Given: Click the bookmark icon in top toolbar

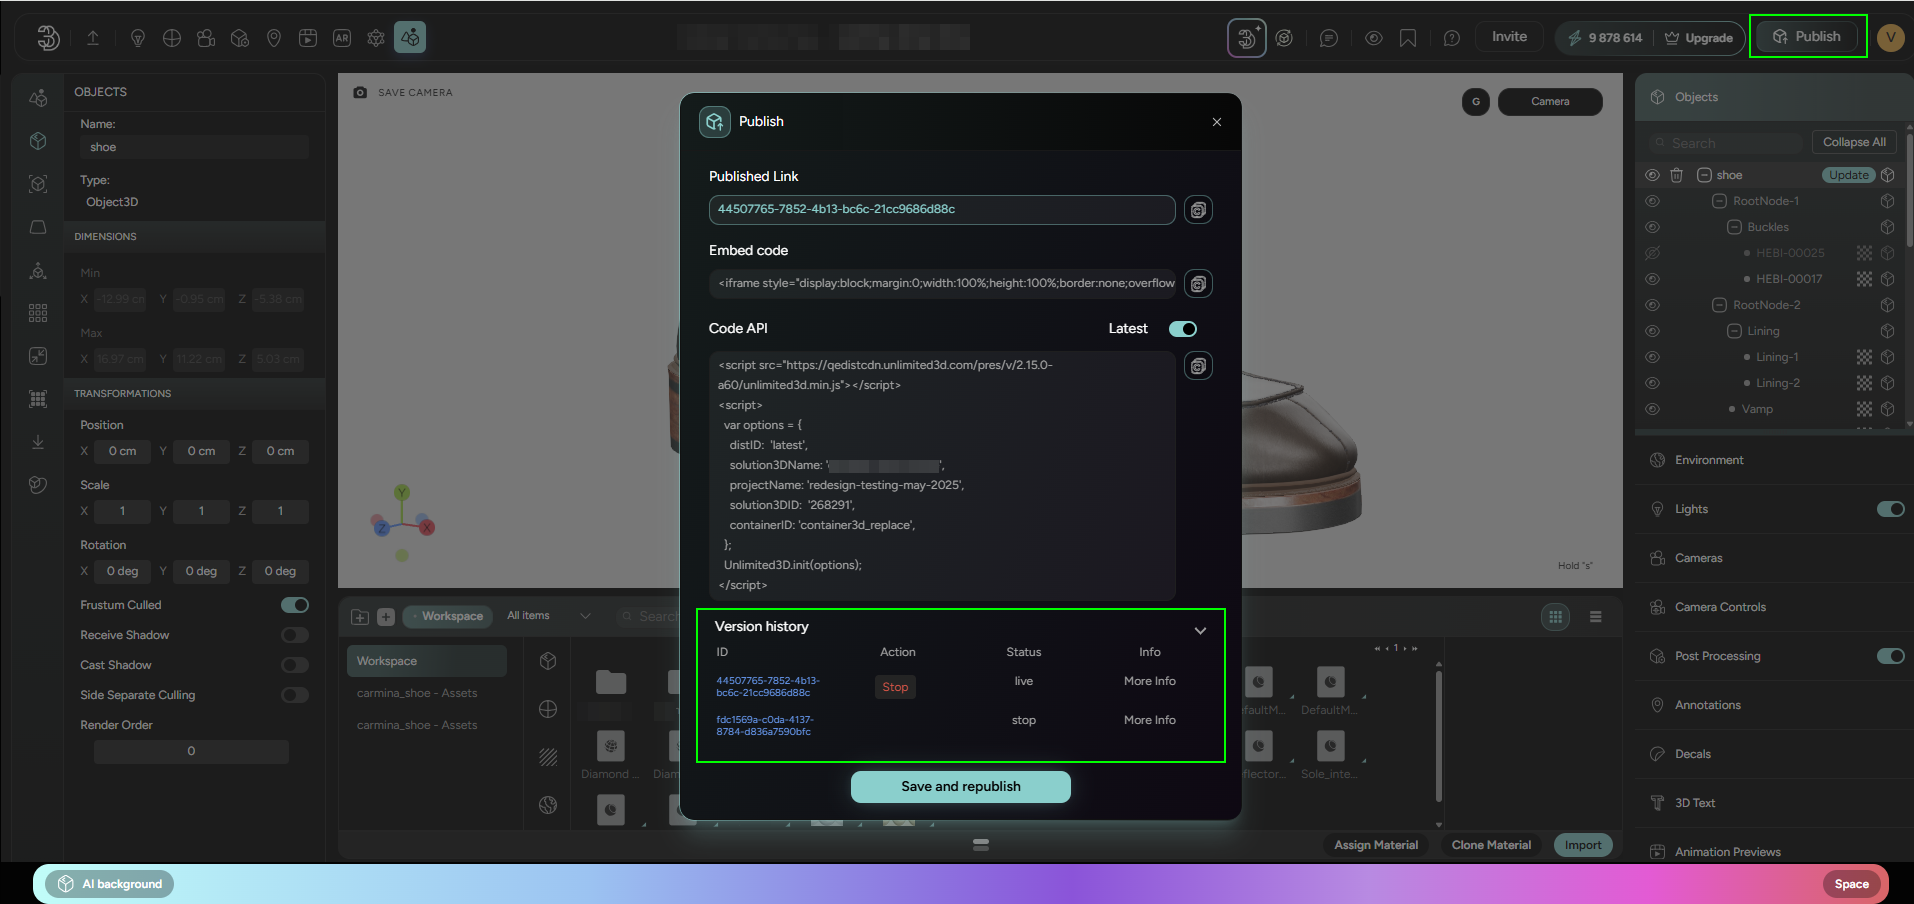Looking at the screenshot, I should 1408,38.
